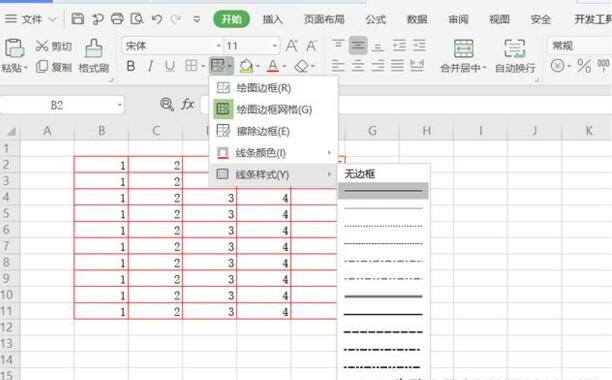Open the name box B2 dropdown arrow
The image size is (612, 380).
coord(119,105)
